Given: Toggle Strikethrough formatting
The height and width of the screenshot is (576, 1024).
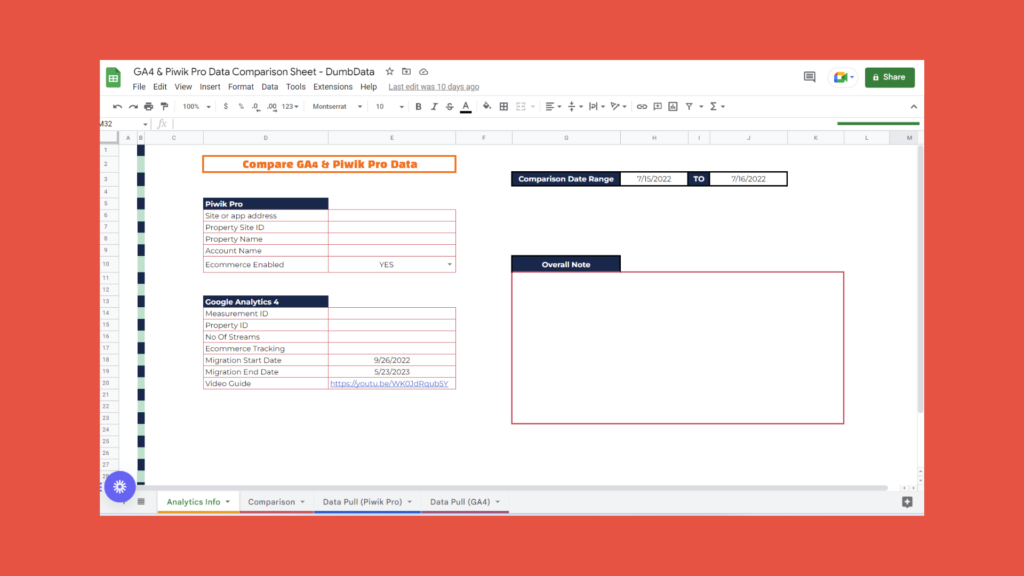Looking at the screenshot, I should point(450,106).
